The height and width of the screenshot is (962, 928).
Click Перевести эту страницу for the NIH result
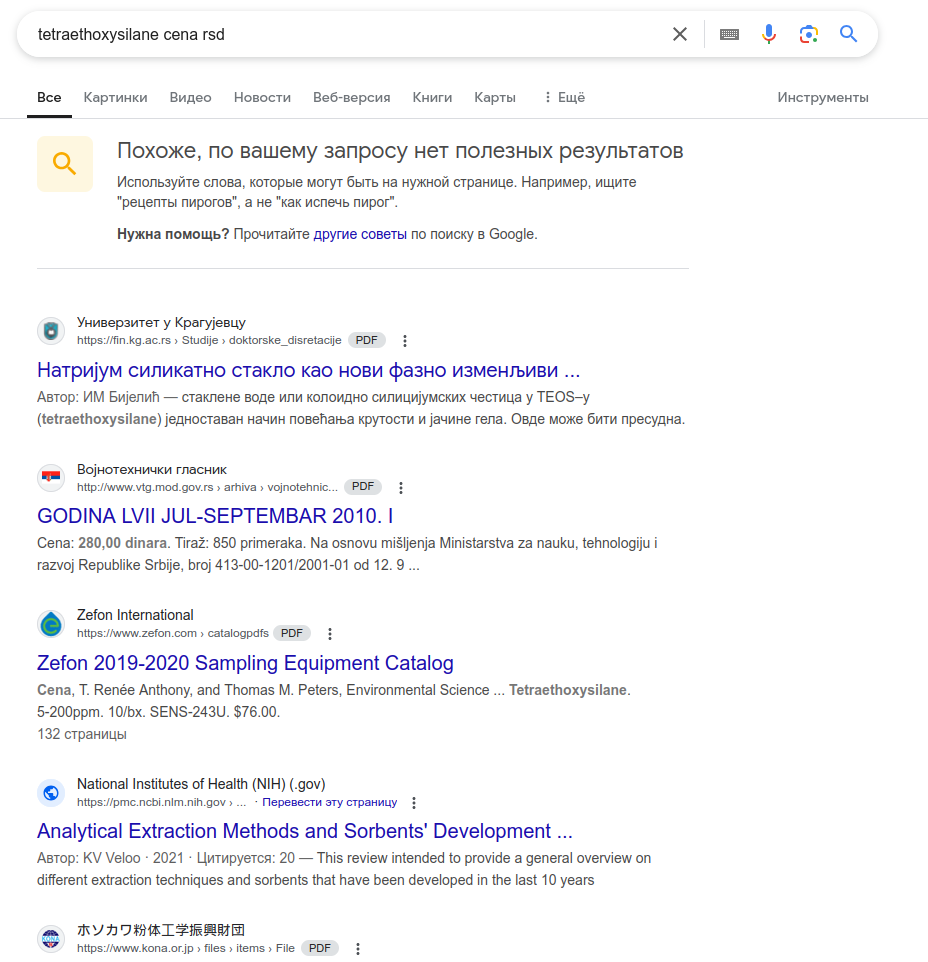(329, 802)
